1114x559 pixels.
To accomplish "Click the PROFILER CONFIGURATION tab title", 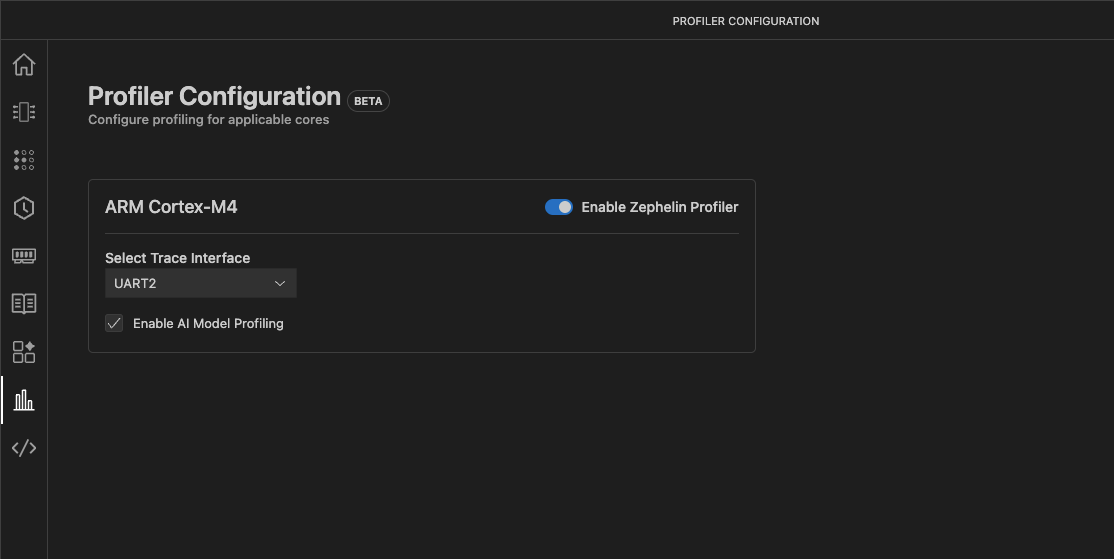I will 745,21.
